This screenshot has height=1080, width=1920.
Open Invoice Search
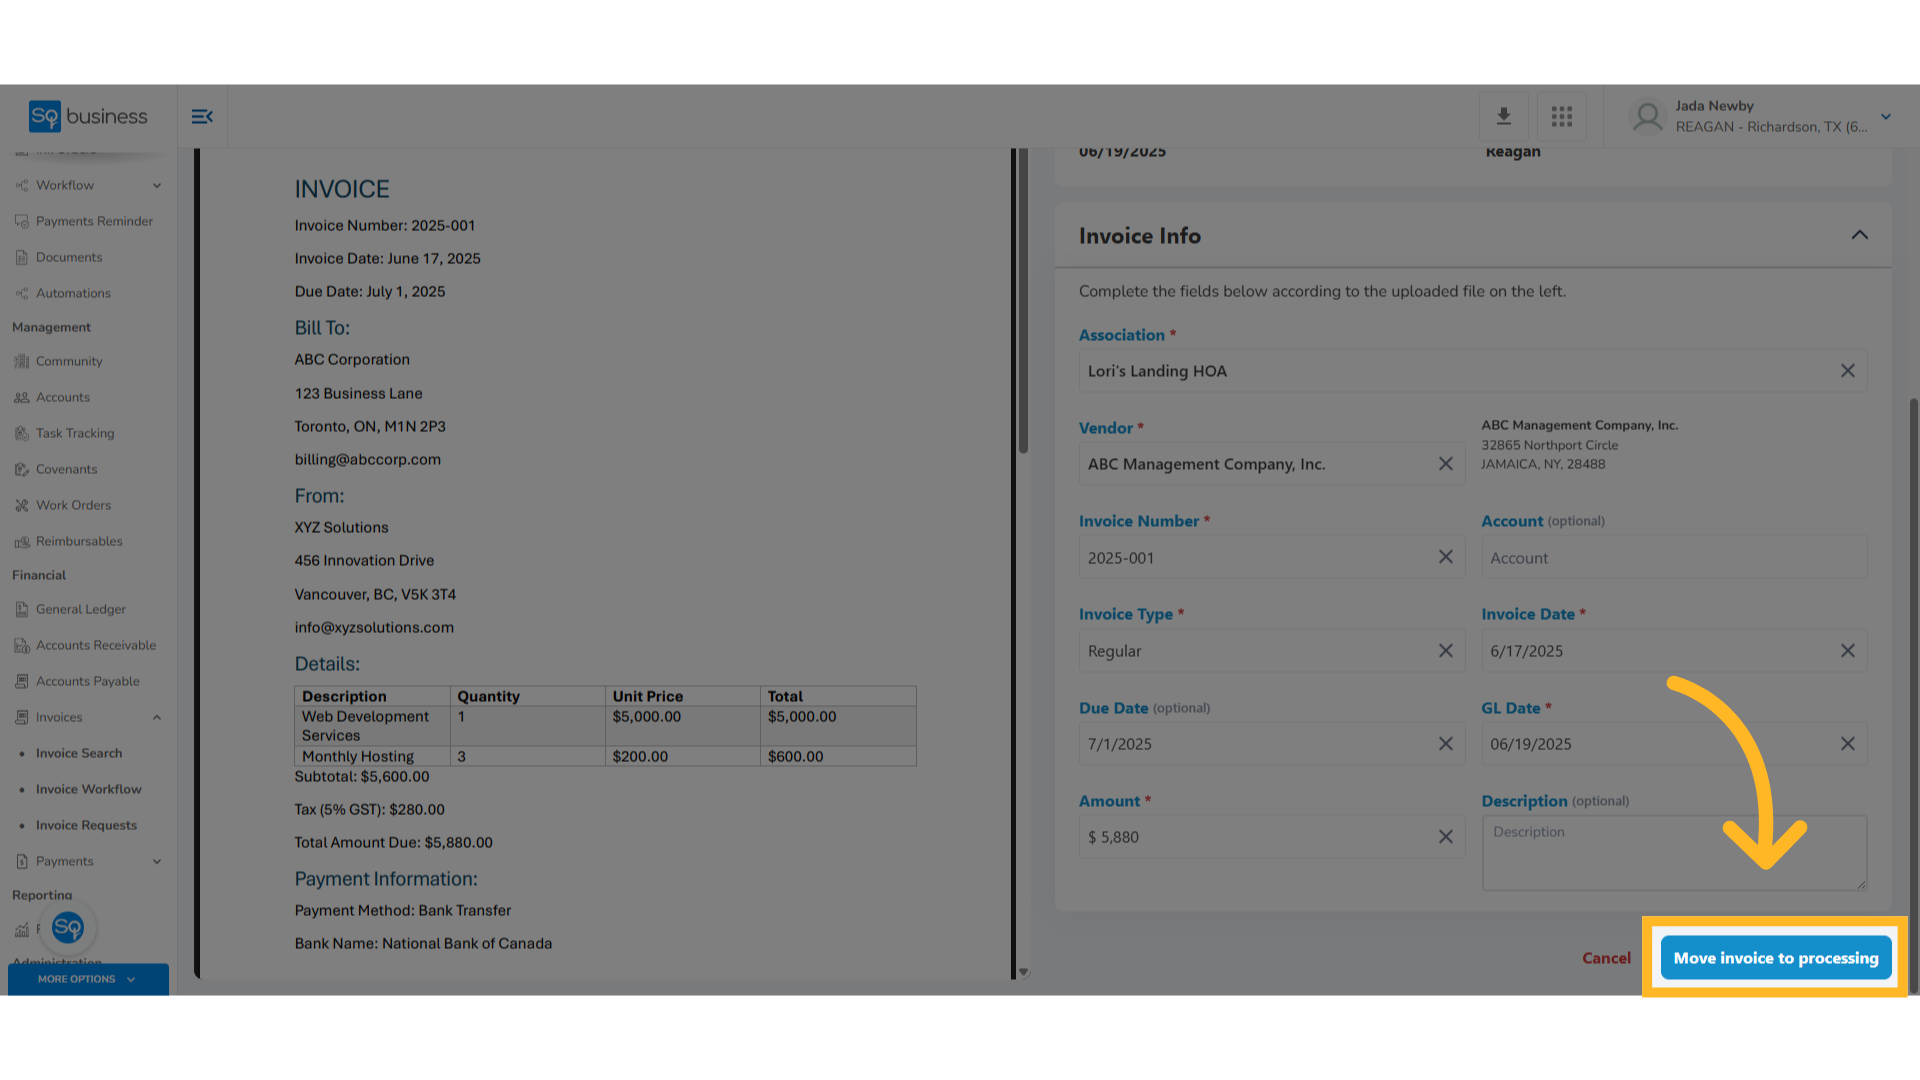coord(79,753)
